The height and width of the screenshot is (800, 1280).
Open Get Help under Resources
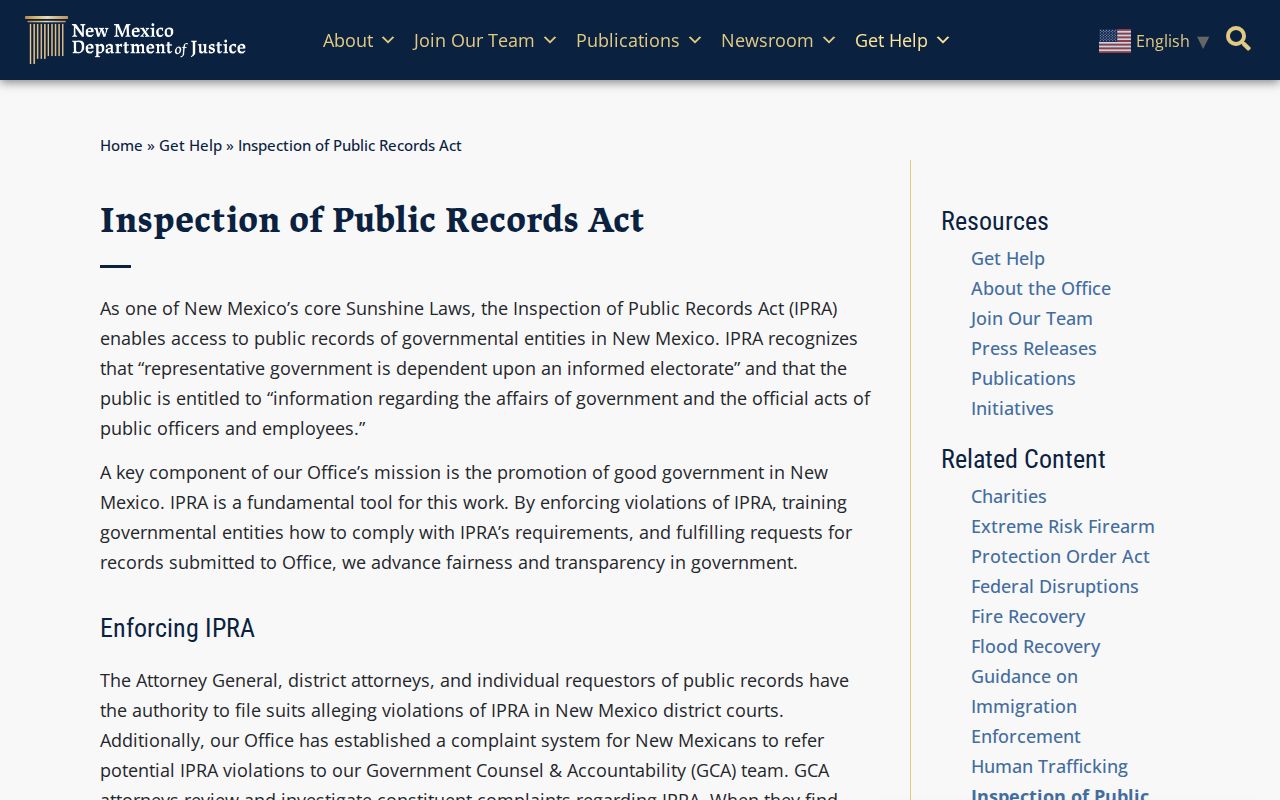coord(1008,258)
